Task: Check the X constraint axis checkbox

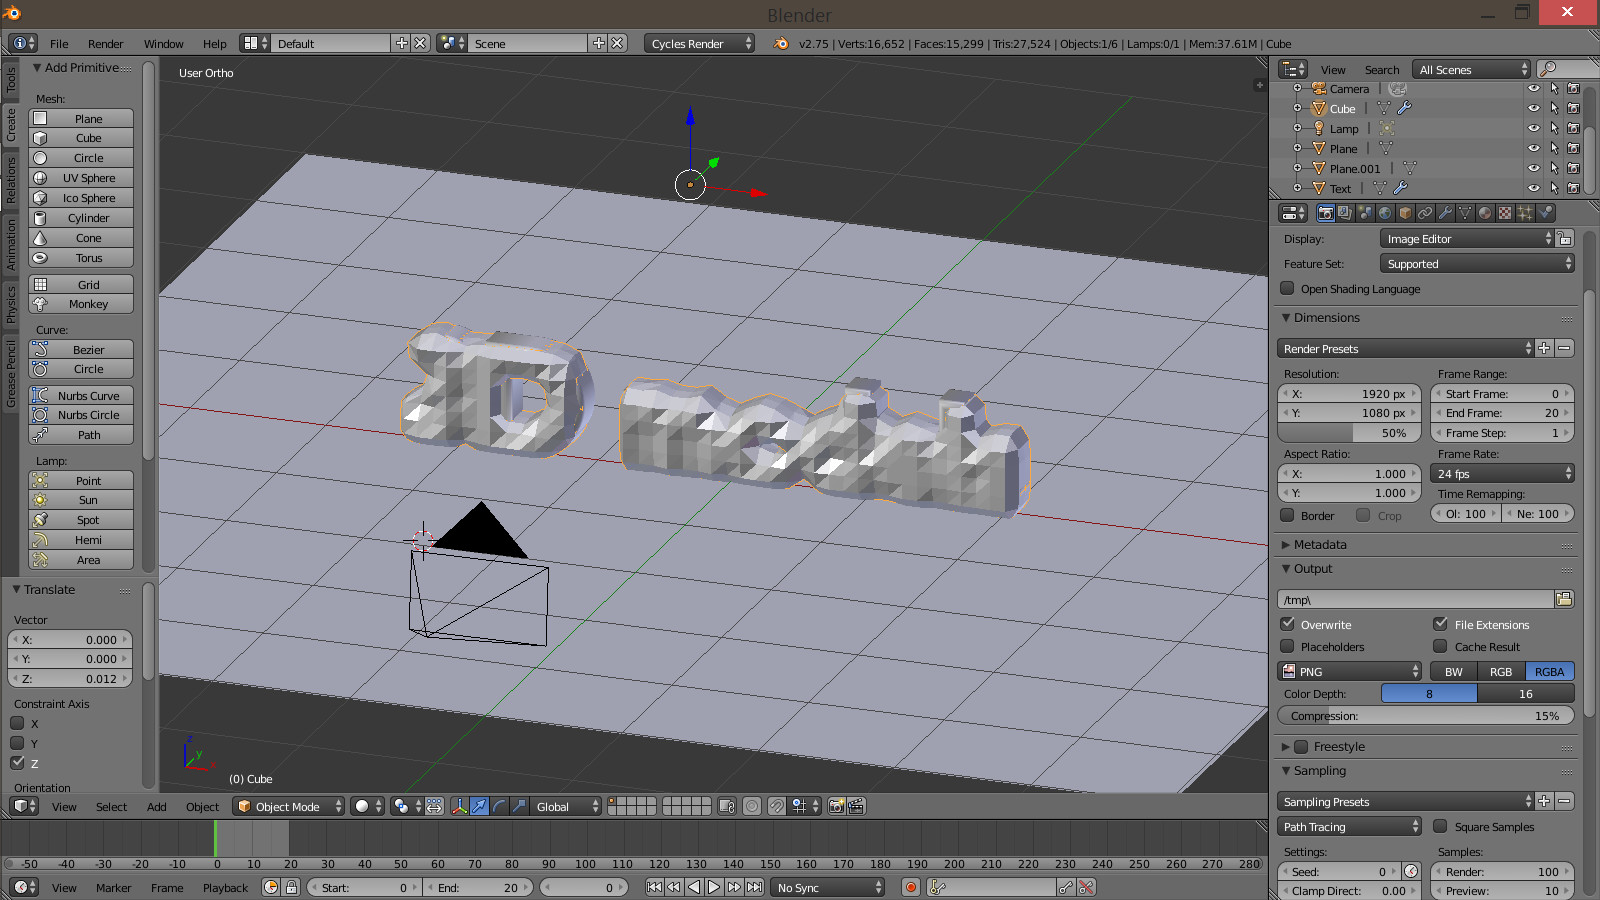Action: 17,723
